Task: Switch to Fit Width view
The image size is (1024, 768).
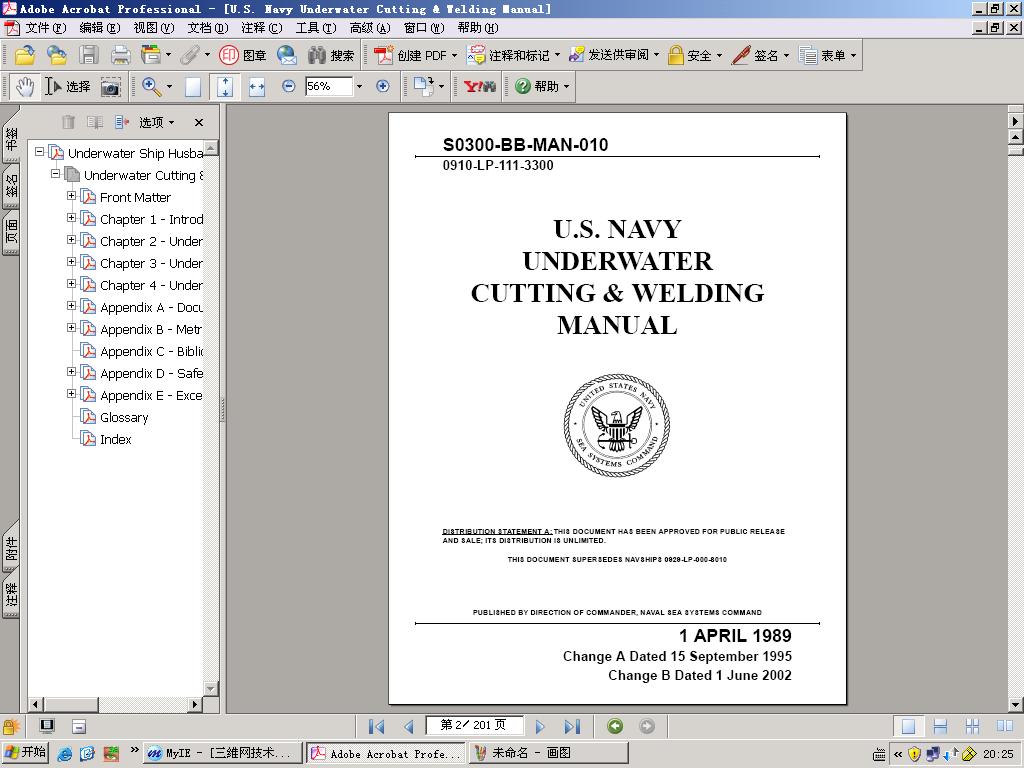Action: [x=257, y=87]
